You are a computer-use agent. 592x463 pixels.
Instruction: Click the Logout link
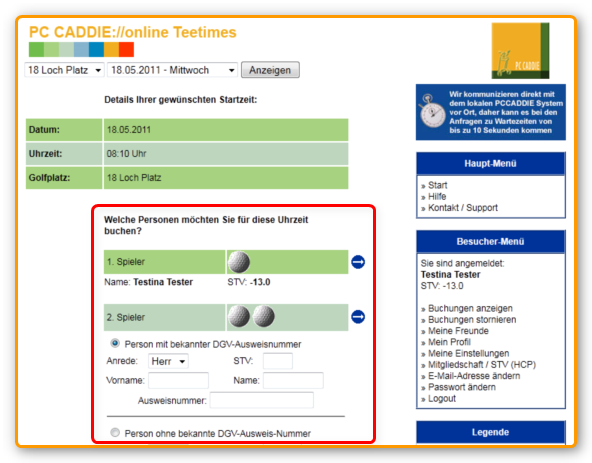[442, 398]
